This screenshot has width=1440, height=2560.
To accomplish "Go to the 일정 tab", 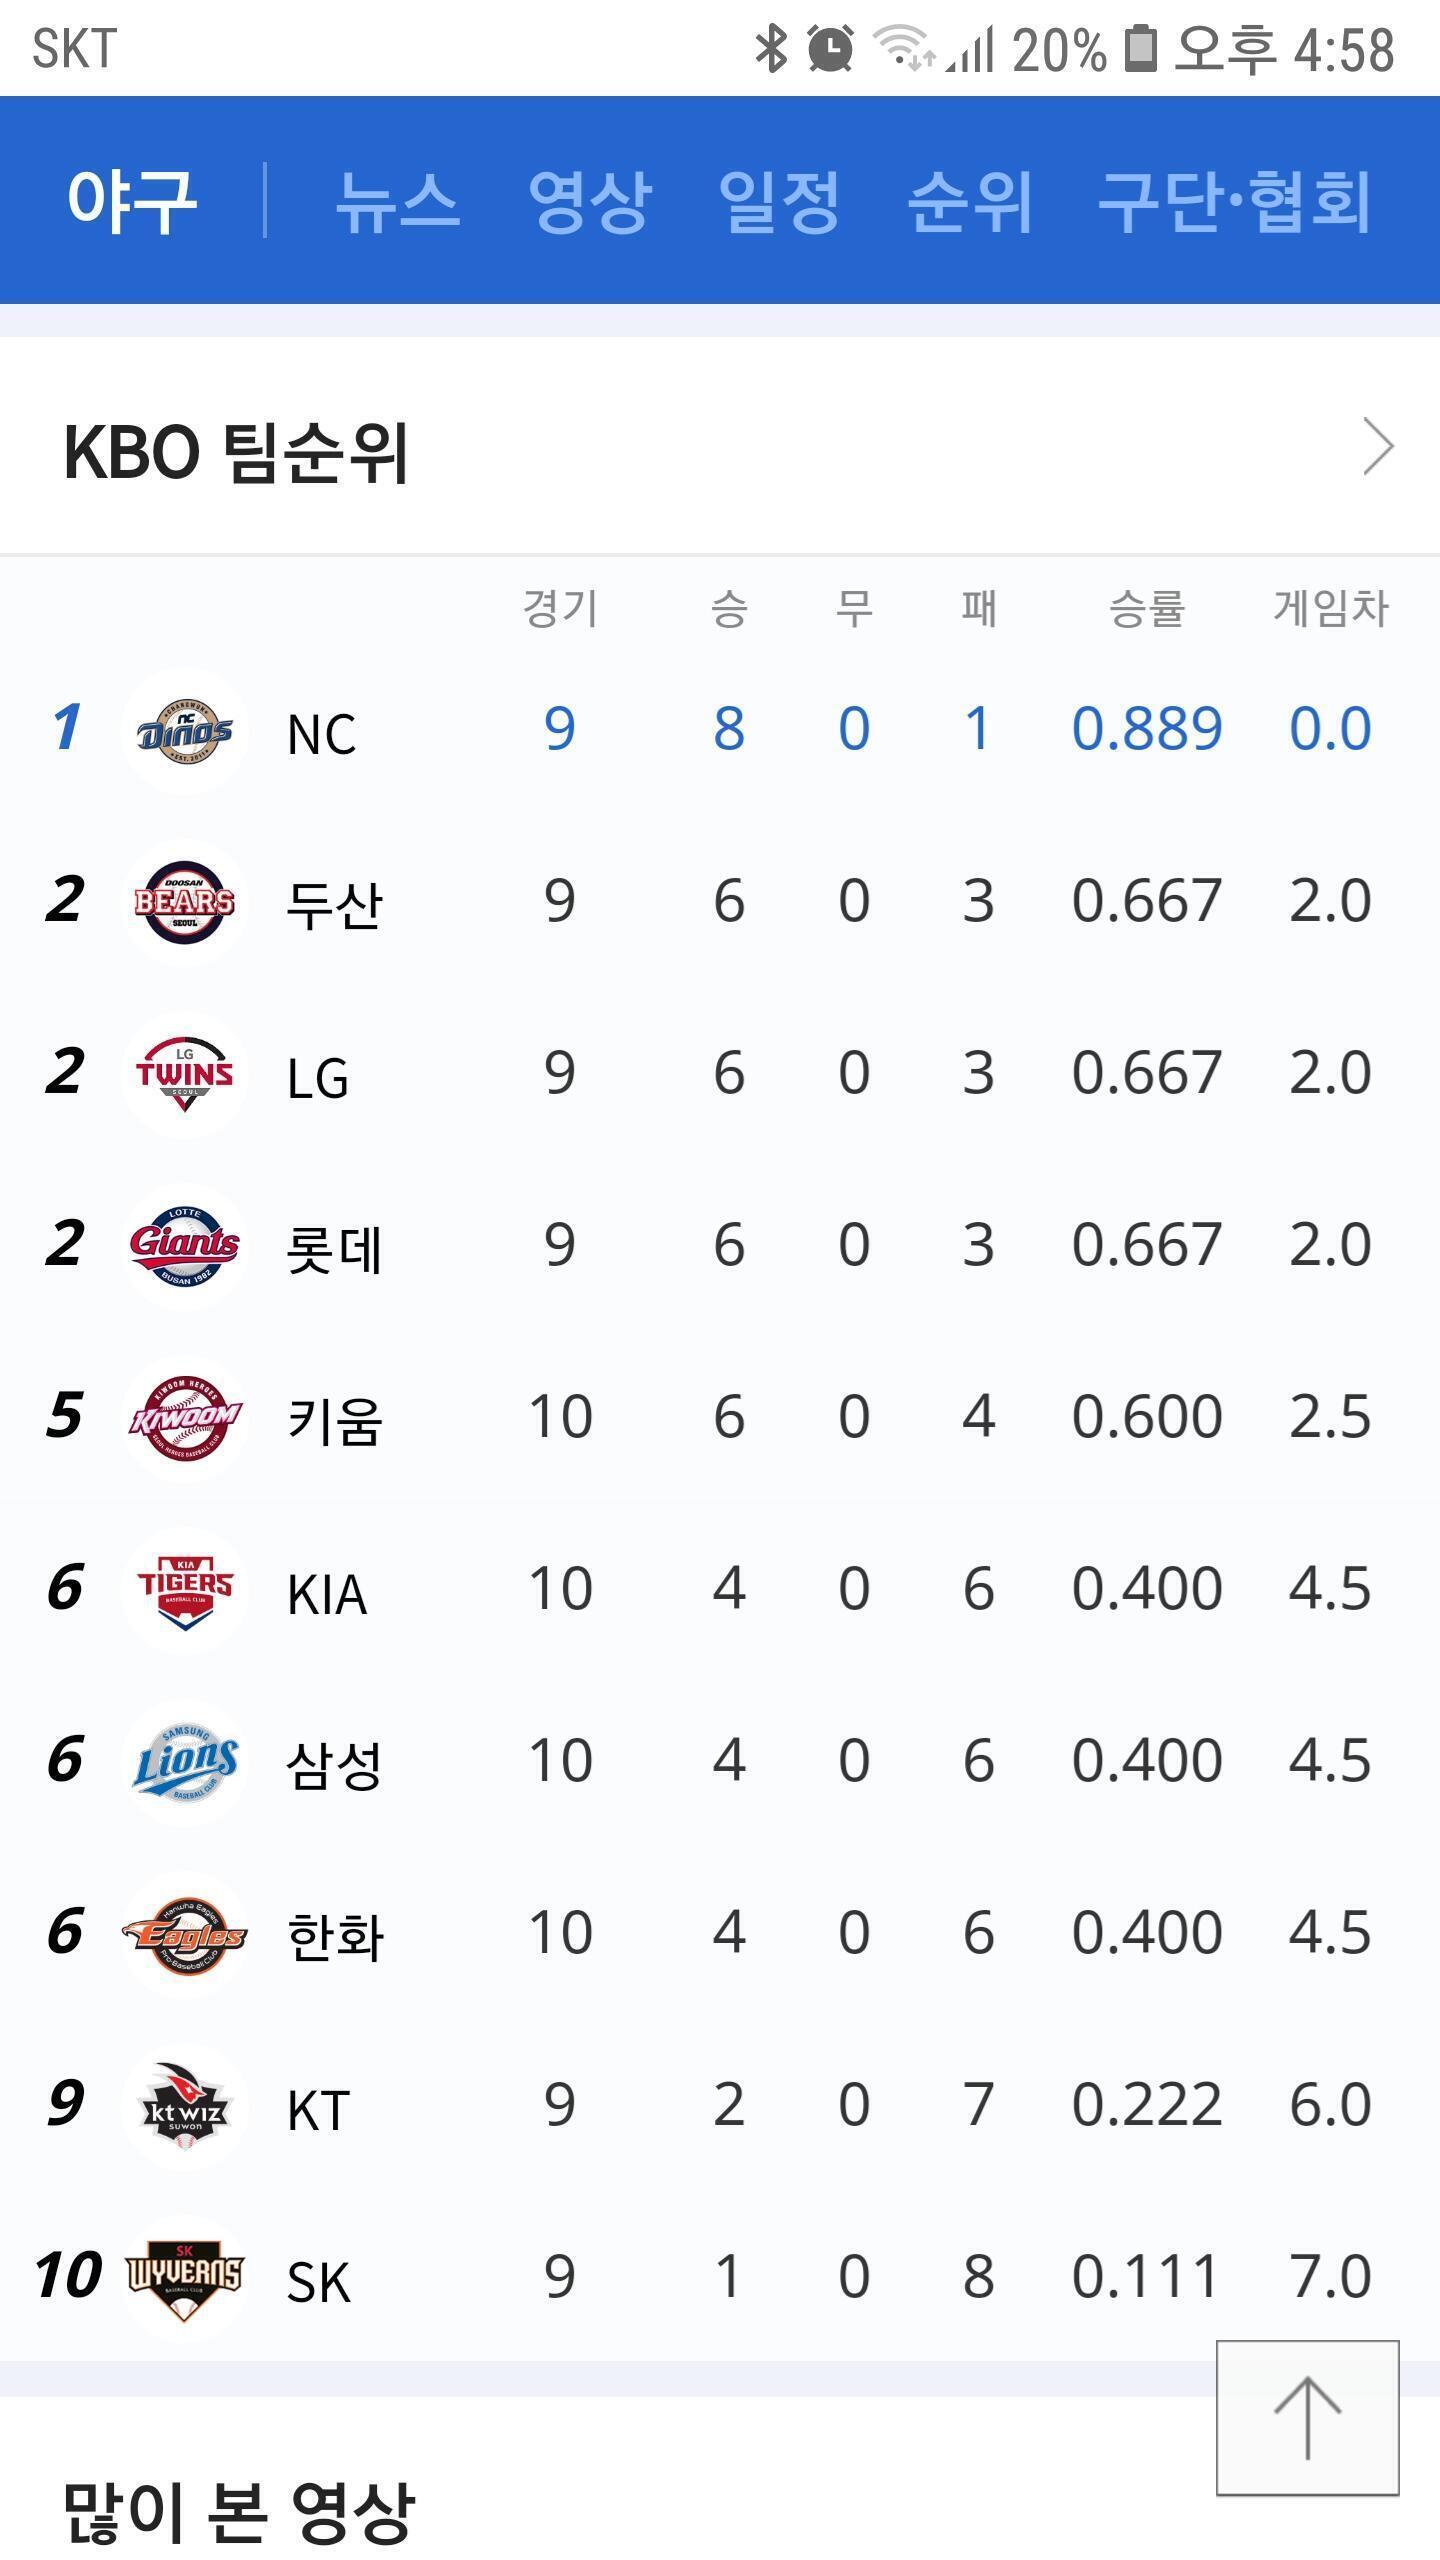I will tap(779, 201).
